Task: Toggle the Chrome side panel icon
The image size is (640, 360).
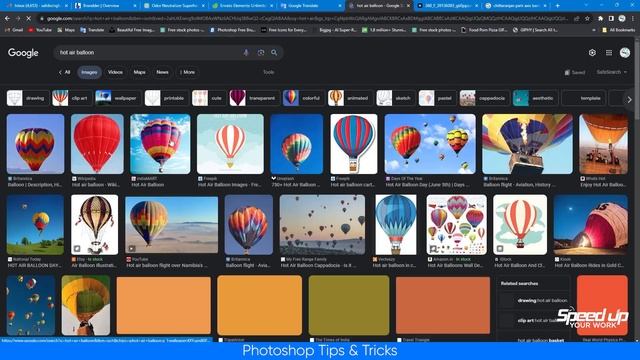Action: [x=611, y=19]
